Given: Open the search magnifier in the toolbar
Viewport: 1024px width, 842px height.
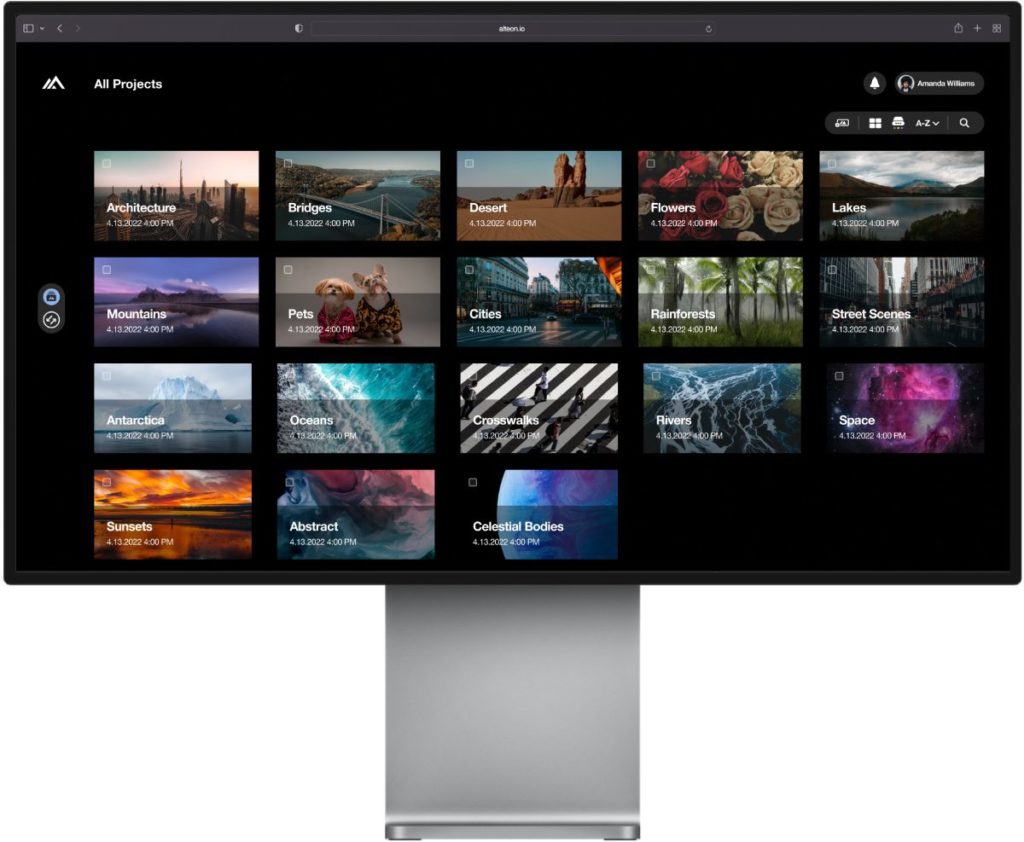Looking at the screenshot, I should click(x=964, y=123).
